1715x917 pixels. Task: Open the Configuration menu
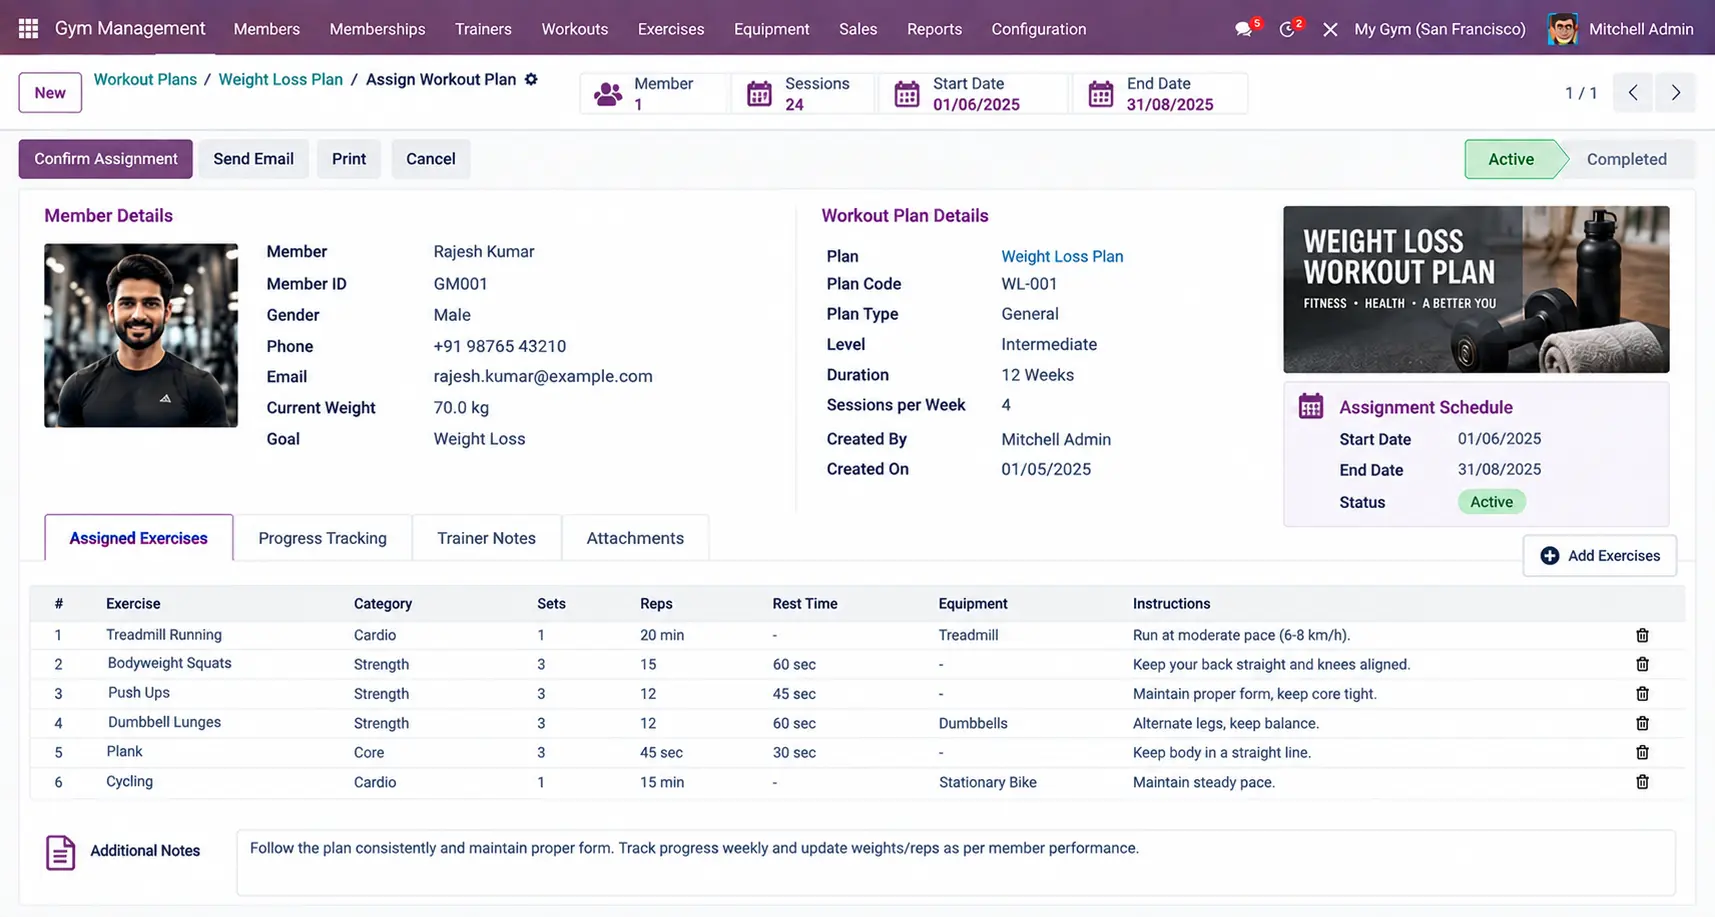click(x=1038, y=29)
